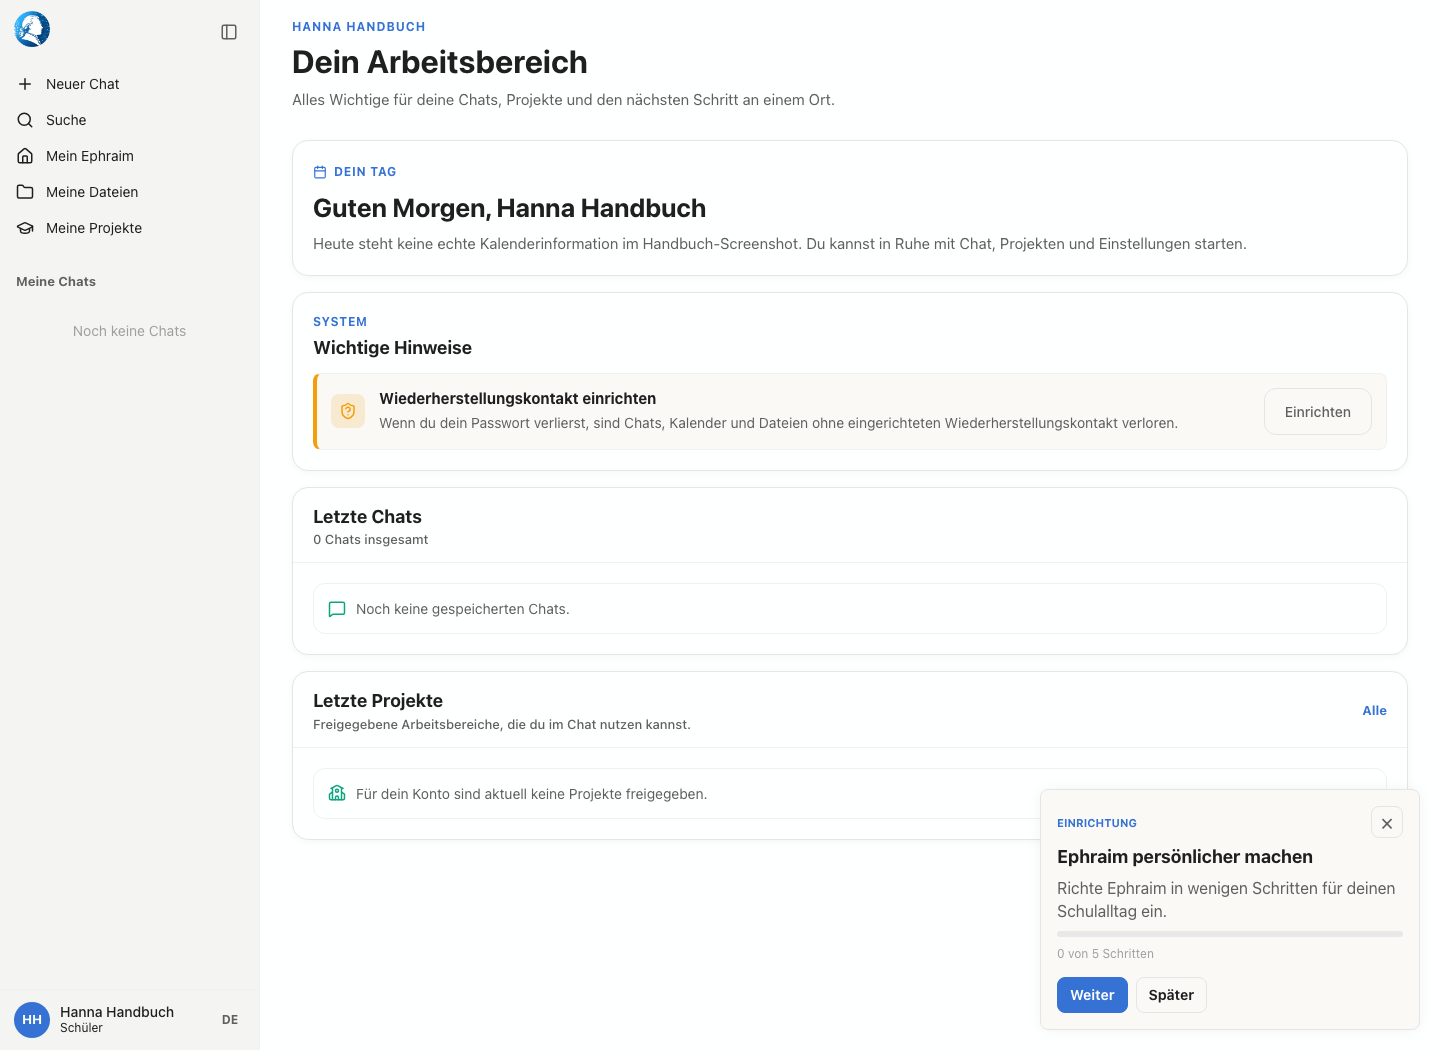
Task: Open Meine Dateien
Action: tap(130, 192)
